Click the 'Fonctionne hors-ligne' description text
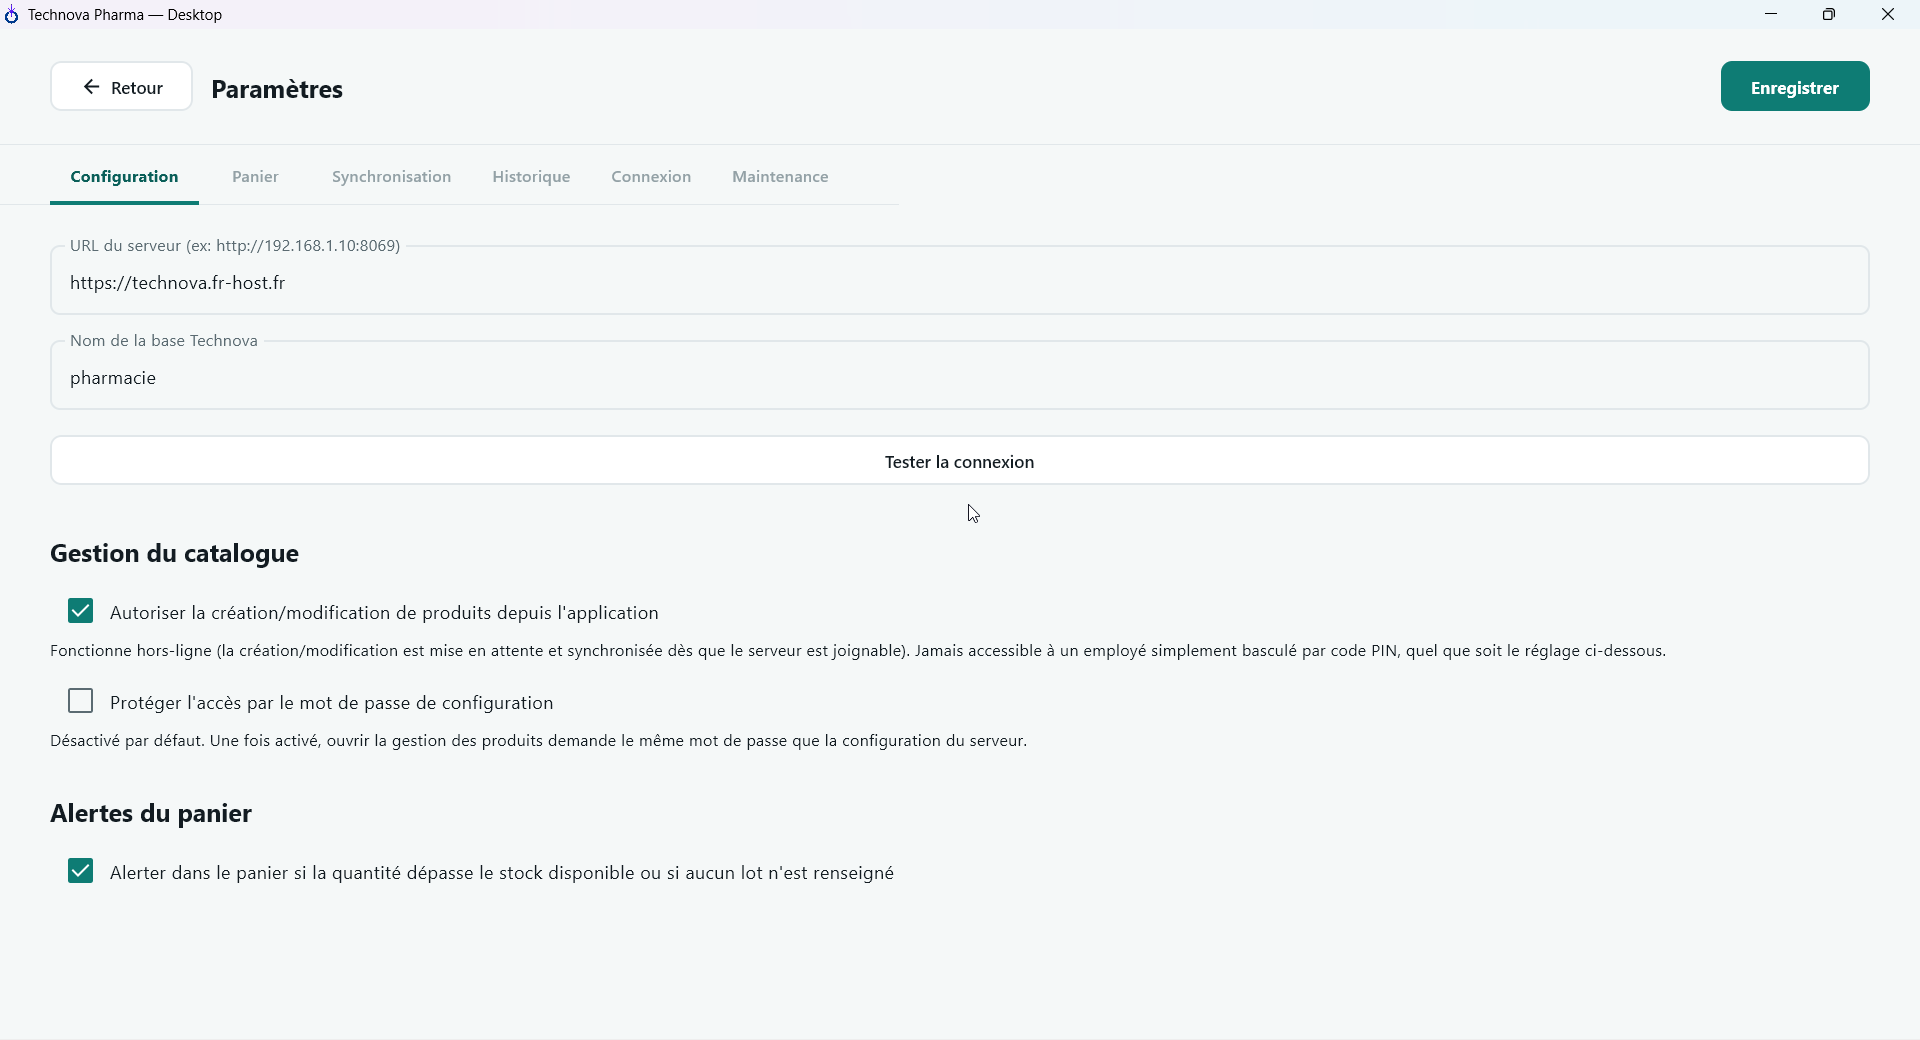Image resolution: width=1920 pixels, height=1040 pixels. (858, 651)
